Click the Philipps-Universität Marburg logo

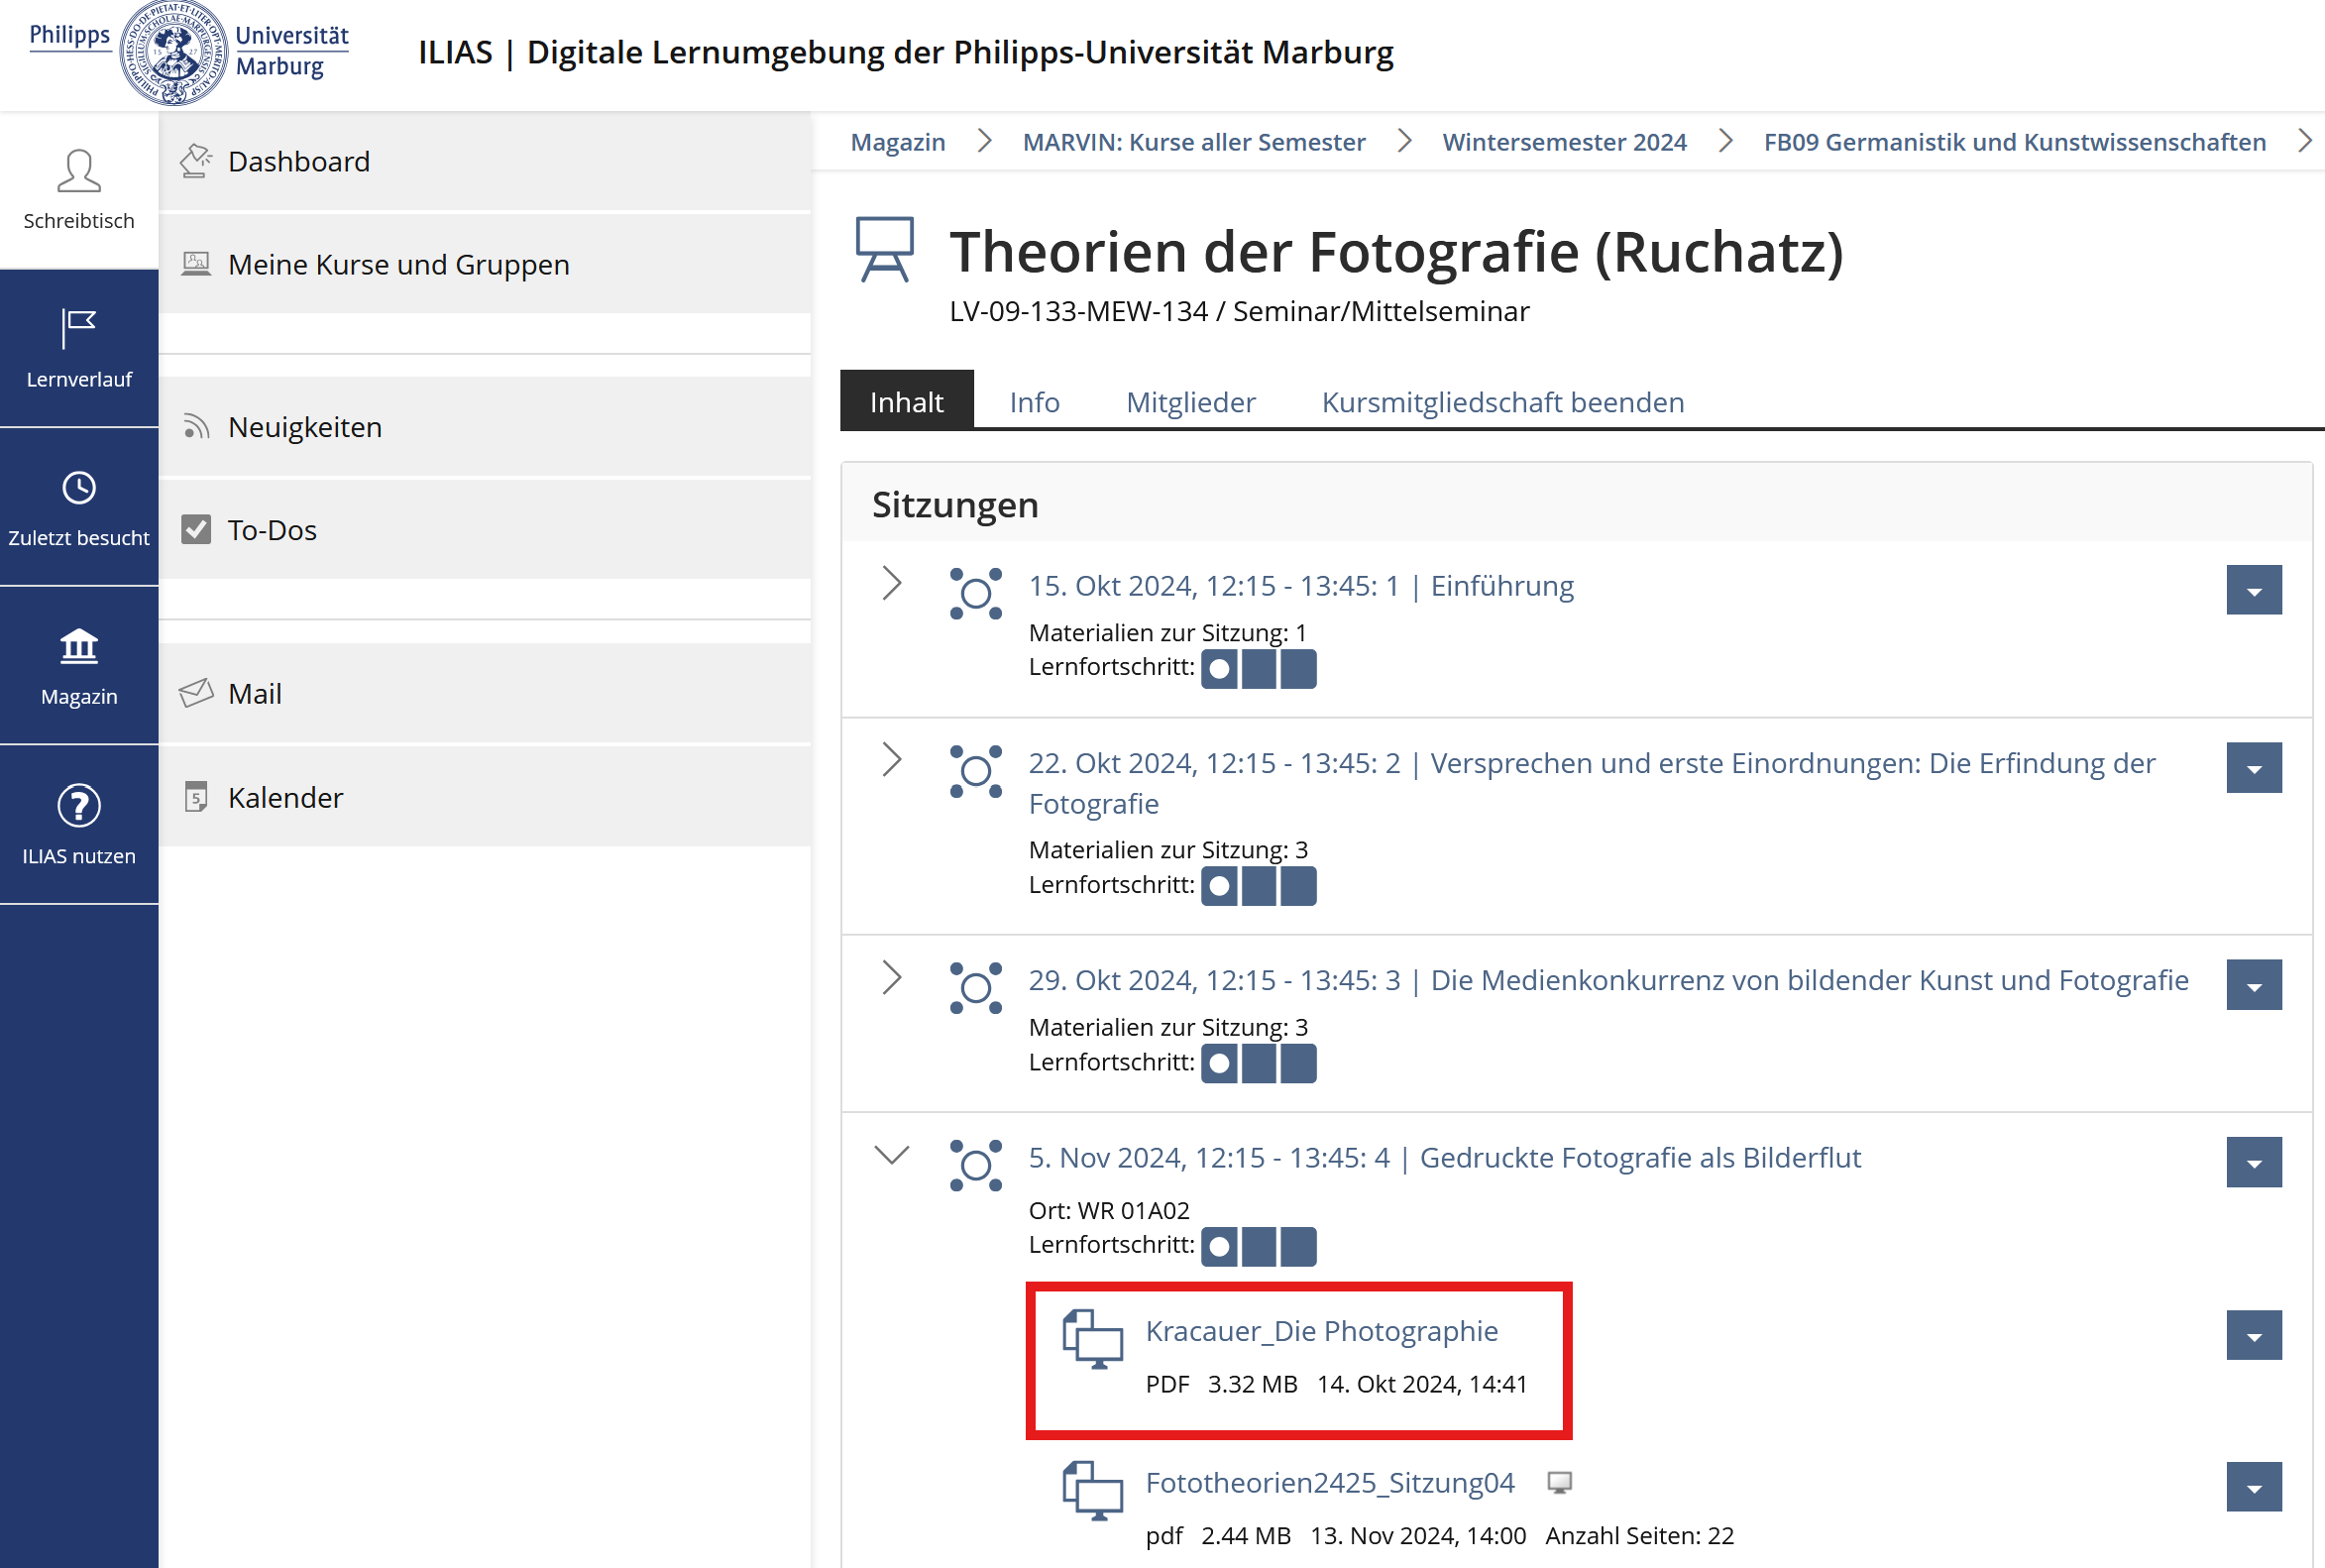pyautogui.click(x=188, y=52)
